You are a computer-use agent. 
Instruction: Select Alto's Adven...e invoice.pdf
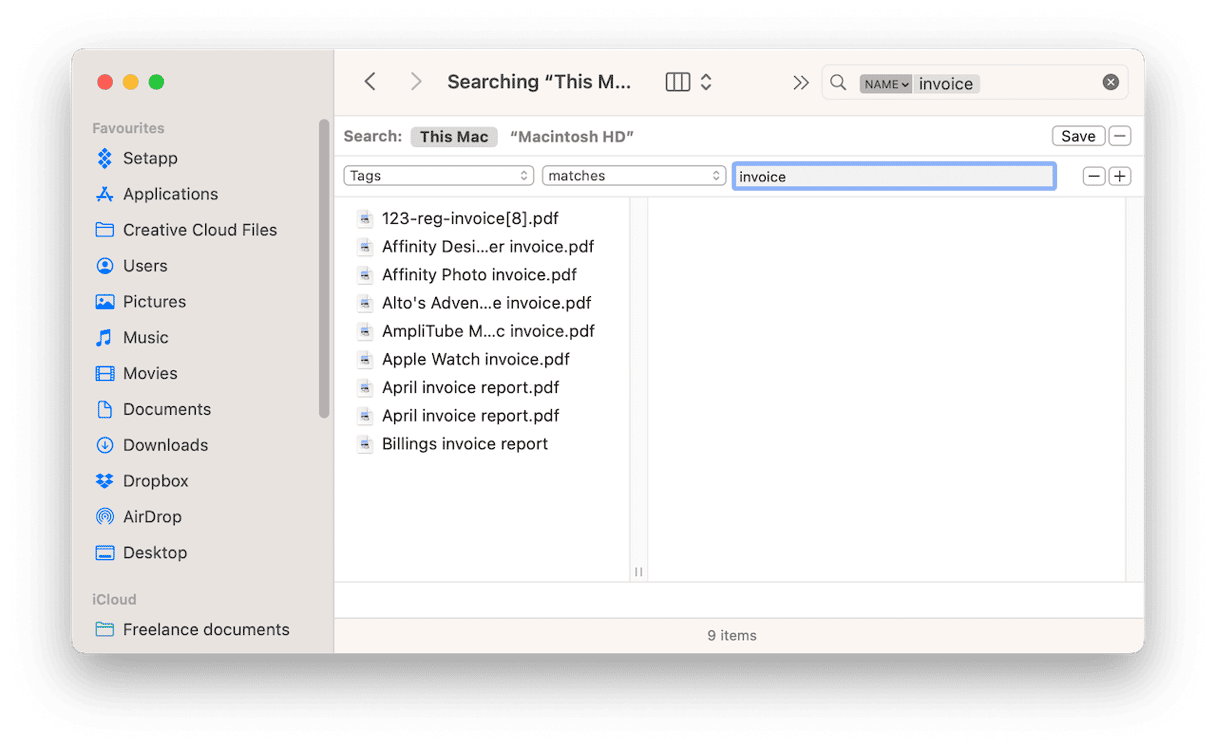pos(486,303)
